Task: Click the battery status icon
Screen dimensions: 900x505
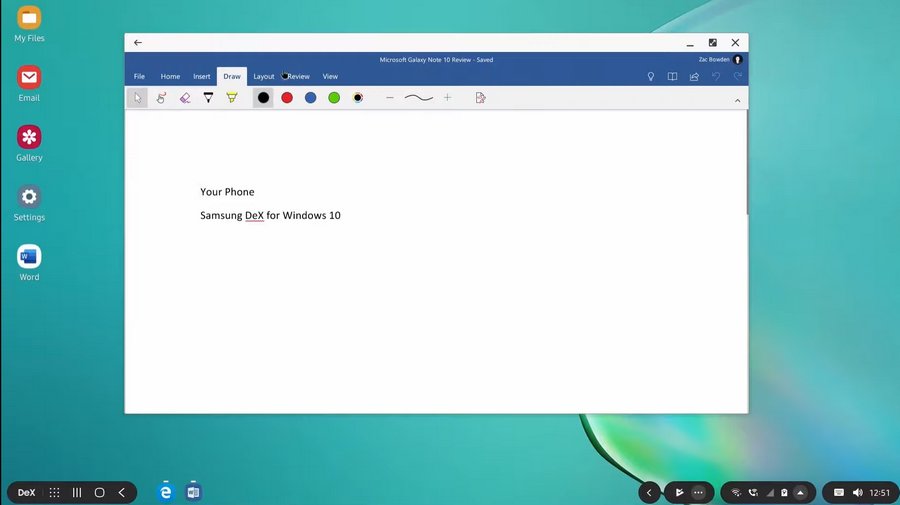Action: (784, 492)
